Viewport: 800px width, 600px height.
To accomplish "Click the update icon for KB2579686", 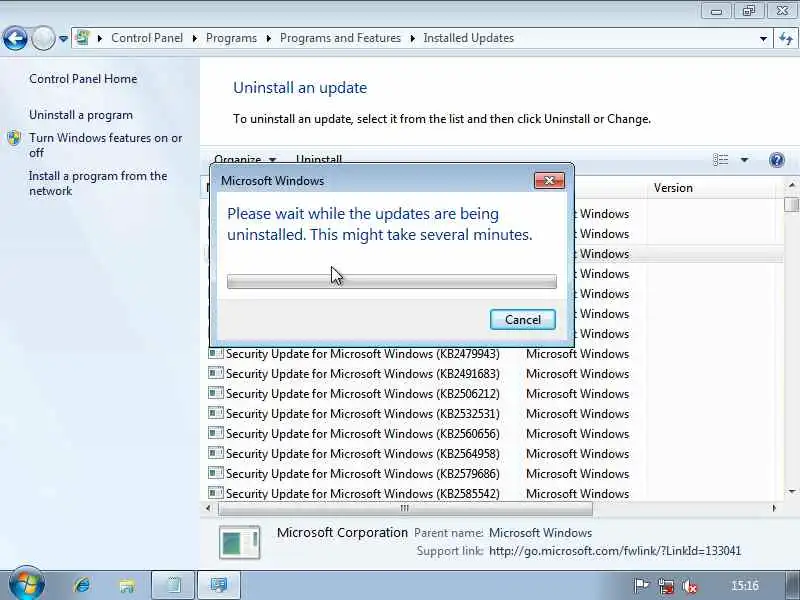I will click(x=216, y=473).
